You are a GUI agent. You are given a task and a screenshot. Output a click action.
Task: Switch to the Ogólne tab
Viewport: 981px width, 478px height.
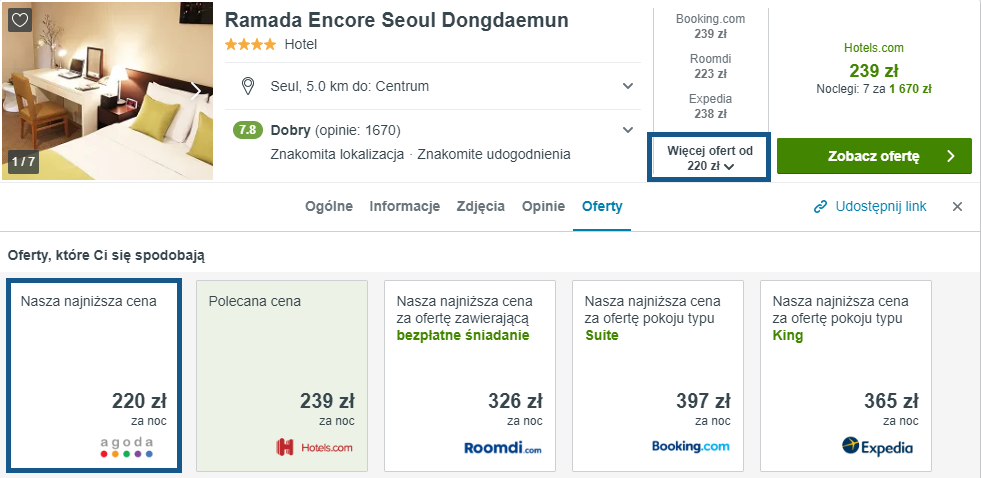(x=328, y=206)
